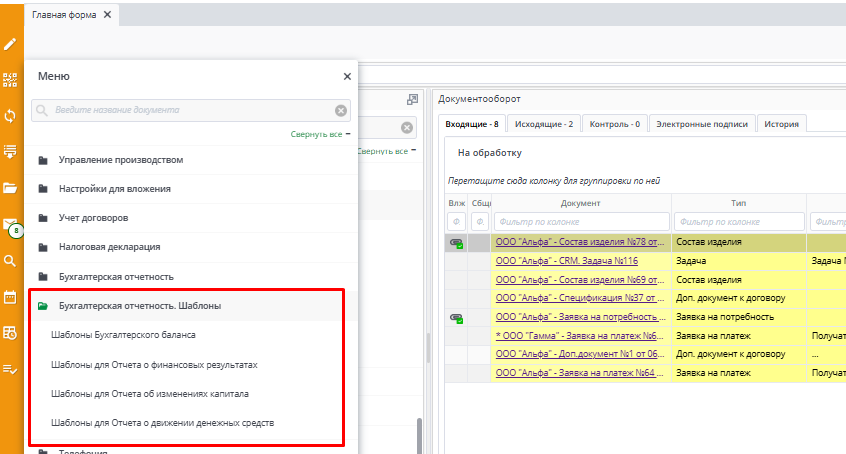Image resolution: width=846 pixels, height=454 pixels.
Task: Click the pencil edit icon in sidebar
Action: [x=11, y=44]
